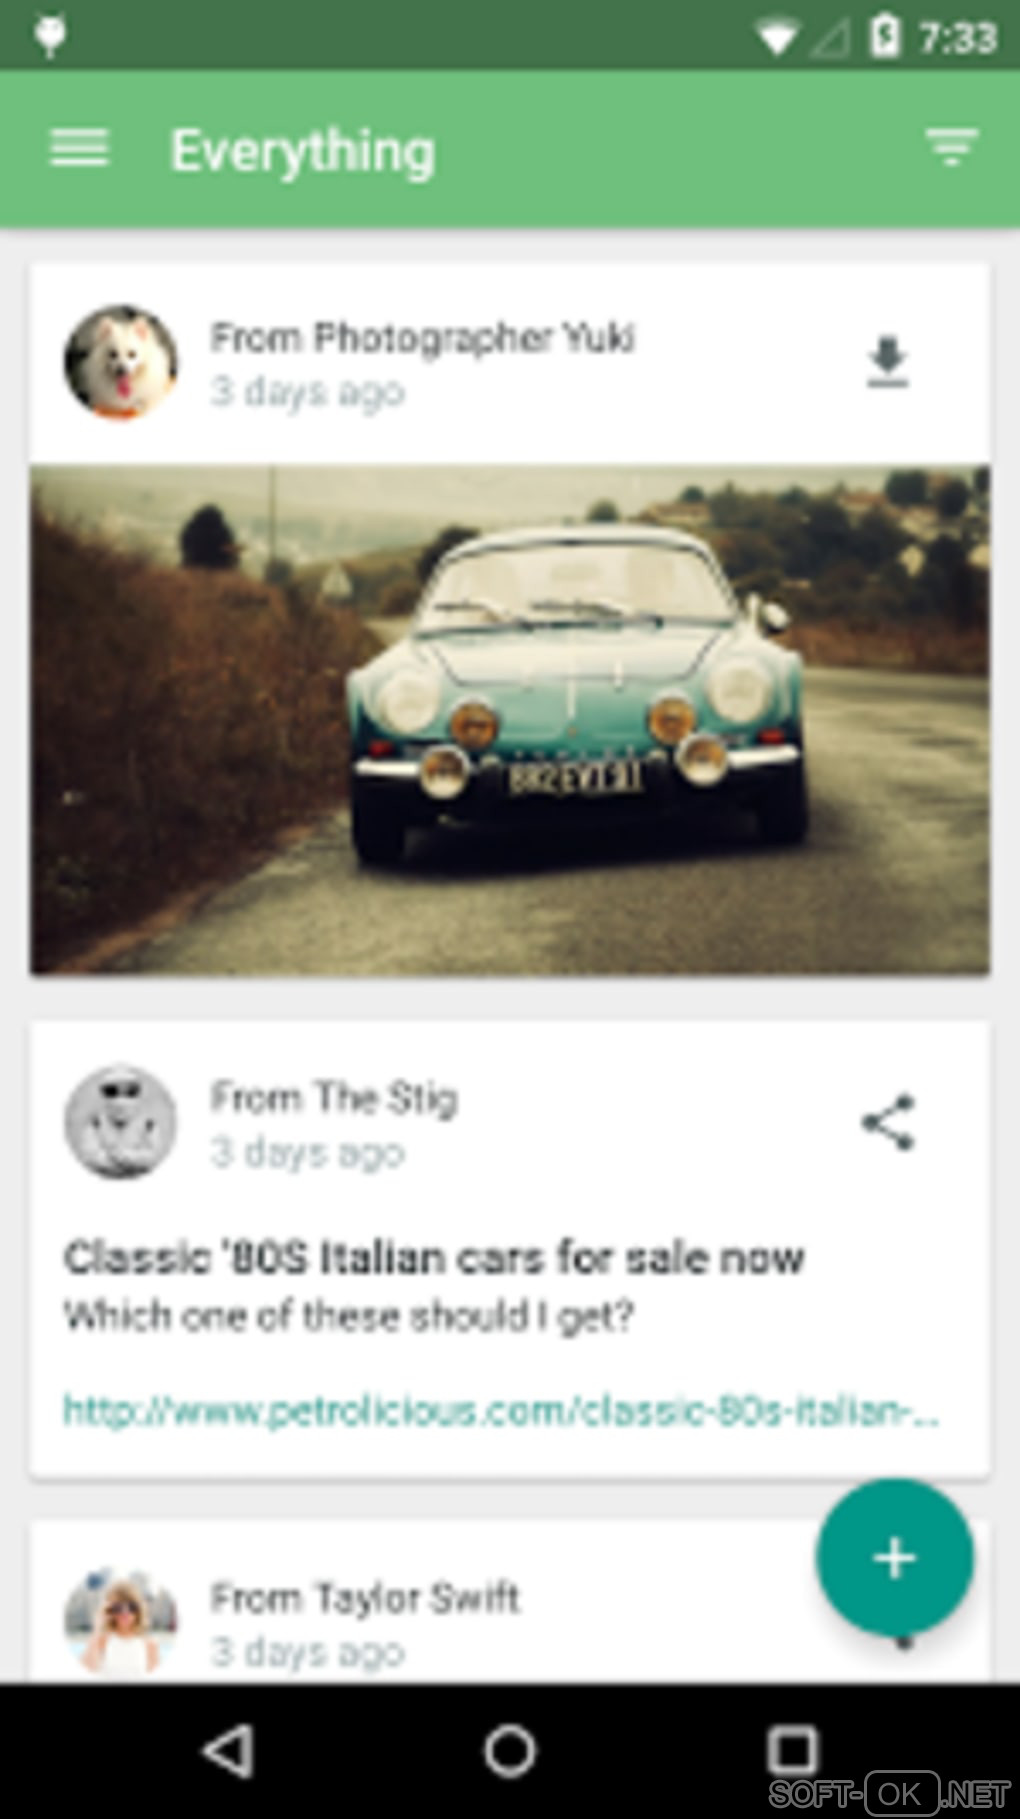Select the From Photographer Yuki sender name
The image size is (1020, 1819).
(422, 338)
